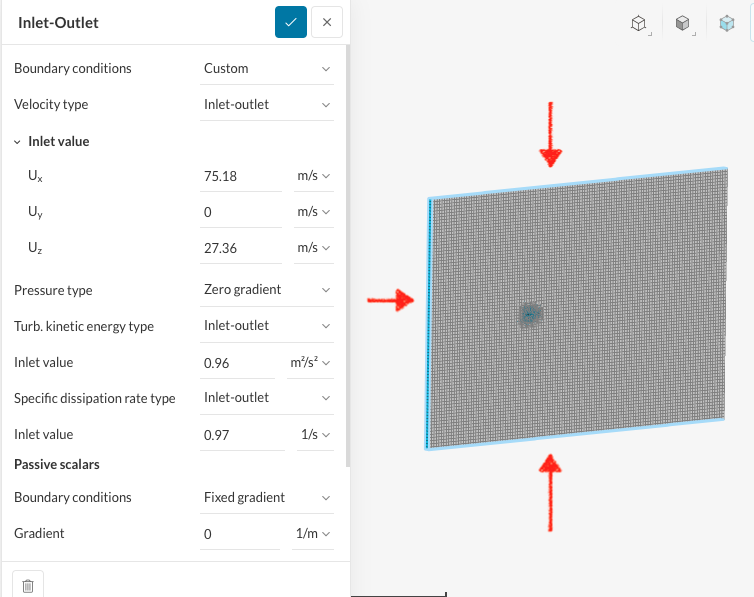
Task: Click the blue translucent cube view icon
Action: (x=726, y=23)
